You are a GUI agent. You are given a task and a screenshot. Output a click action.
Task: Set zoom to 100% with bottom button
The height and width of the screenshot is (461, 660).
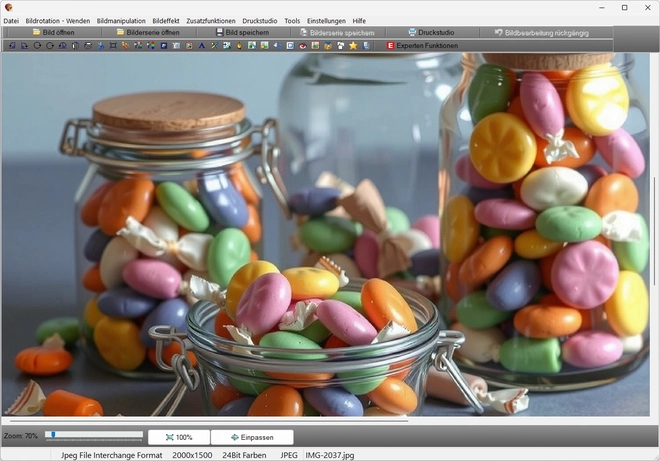(x=179, y=437)
